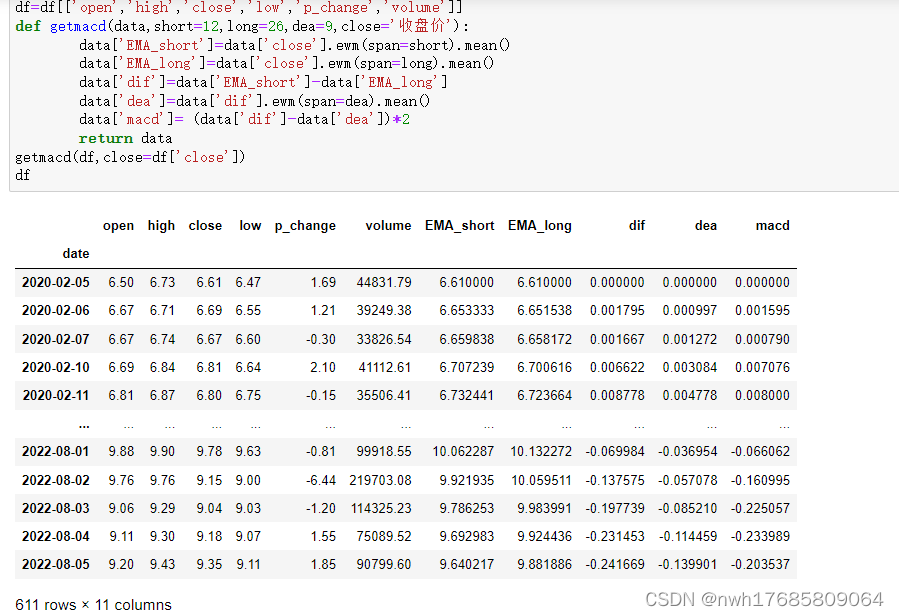Click the 'open' column header

click(118, 225)
